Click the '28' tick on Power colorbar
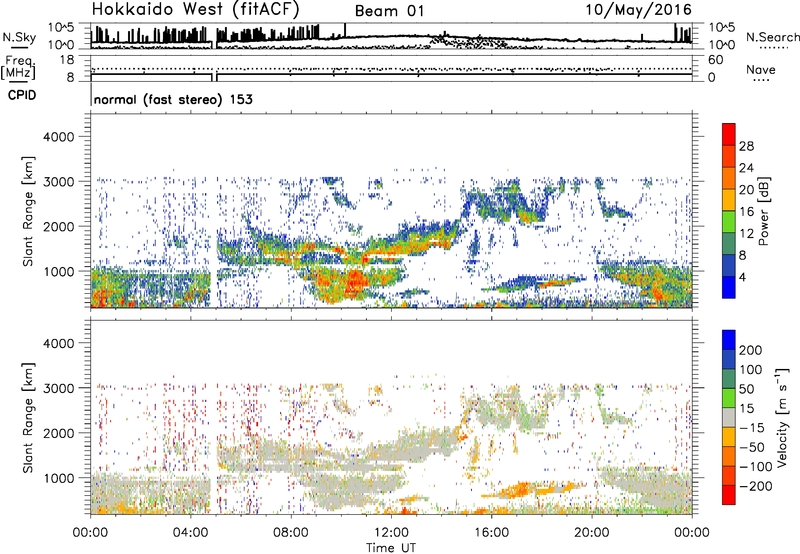Screen dimensions: 800x554 coord(746,146)
